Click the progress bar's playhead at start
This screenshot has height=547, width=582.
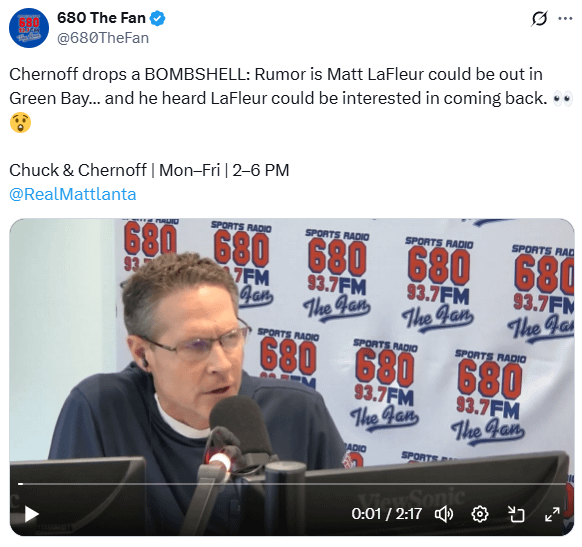pos(20,484)
